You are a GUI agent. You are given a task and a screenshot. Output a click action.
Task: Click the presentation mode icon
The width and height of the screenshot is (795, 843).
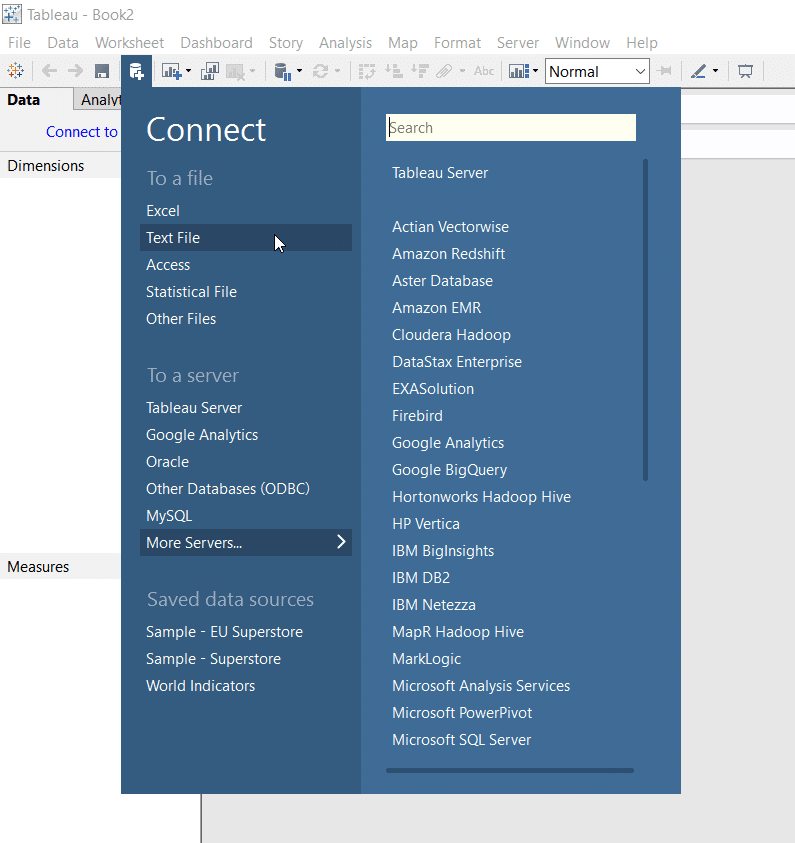(x=746, y=71)
